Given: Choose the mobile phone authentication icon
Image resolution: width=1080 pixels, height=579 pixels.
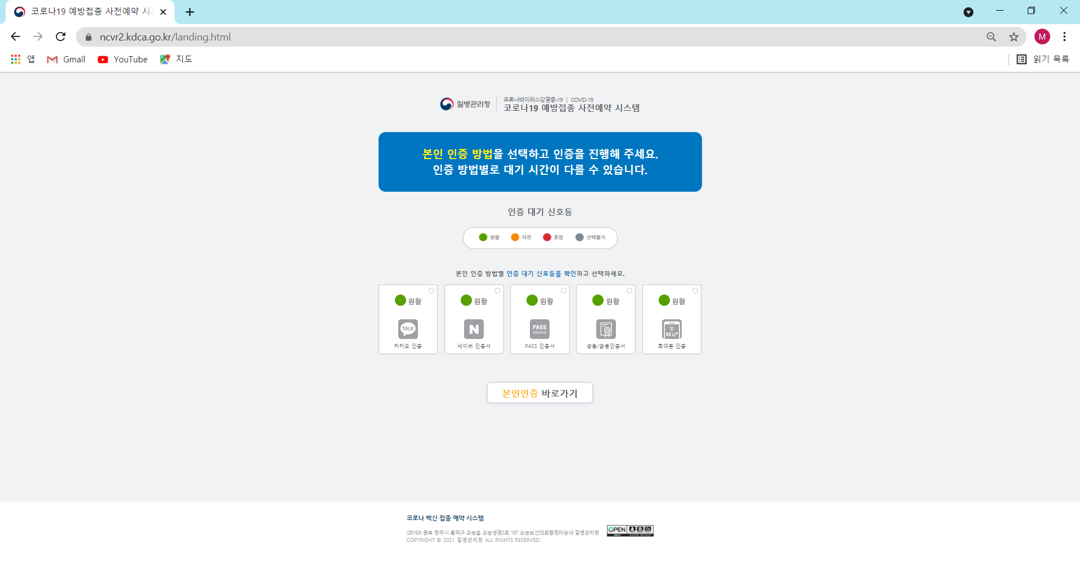Looking at the screenshot, I should pos(672,329).
